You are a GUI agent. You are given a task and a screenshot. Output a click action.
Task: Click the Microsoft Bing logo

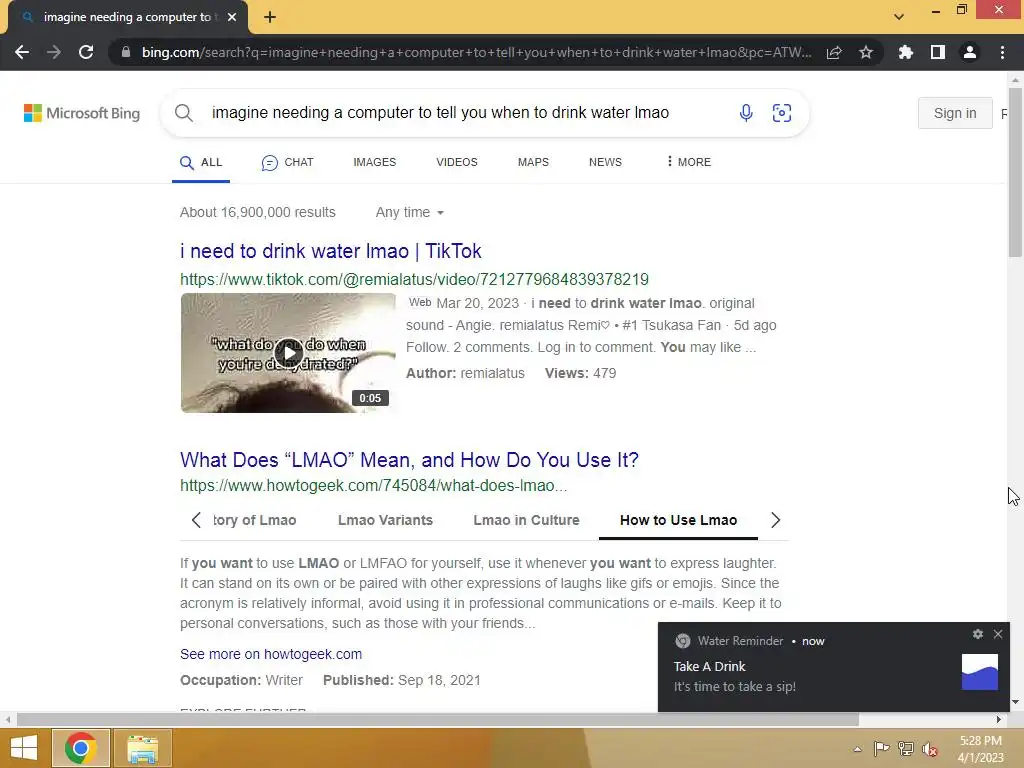point(82,113)
